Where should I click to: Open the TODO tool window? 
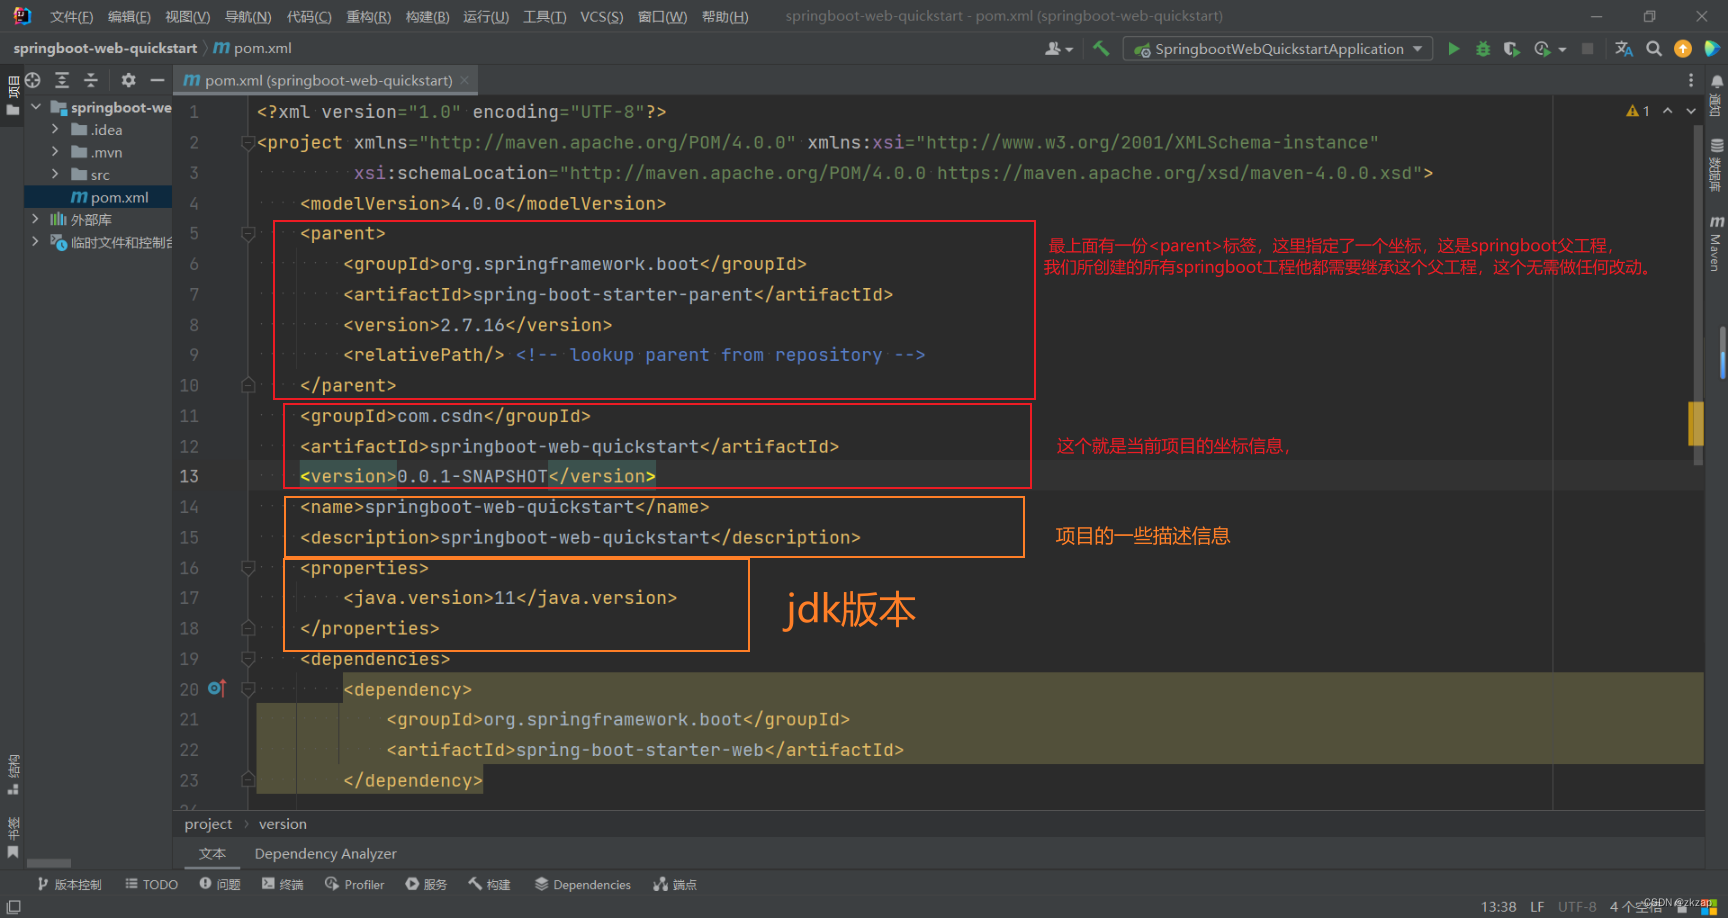tap(151, 884)
